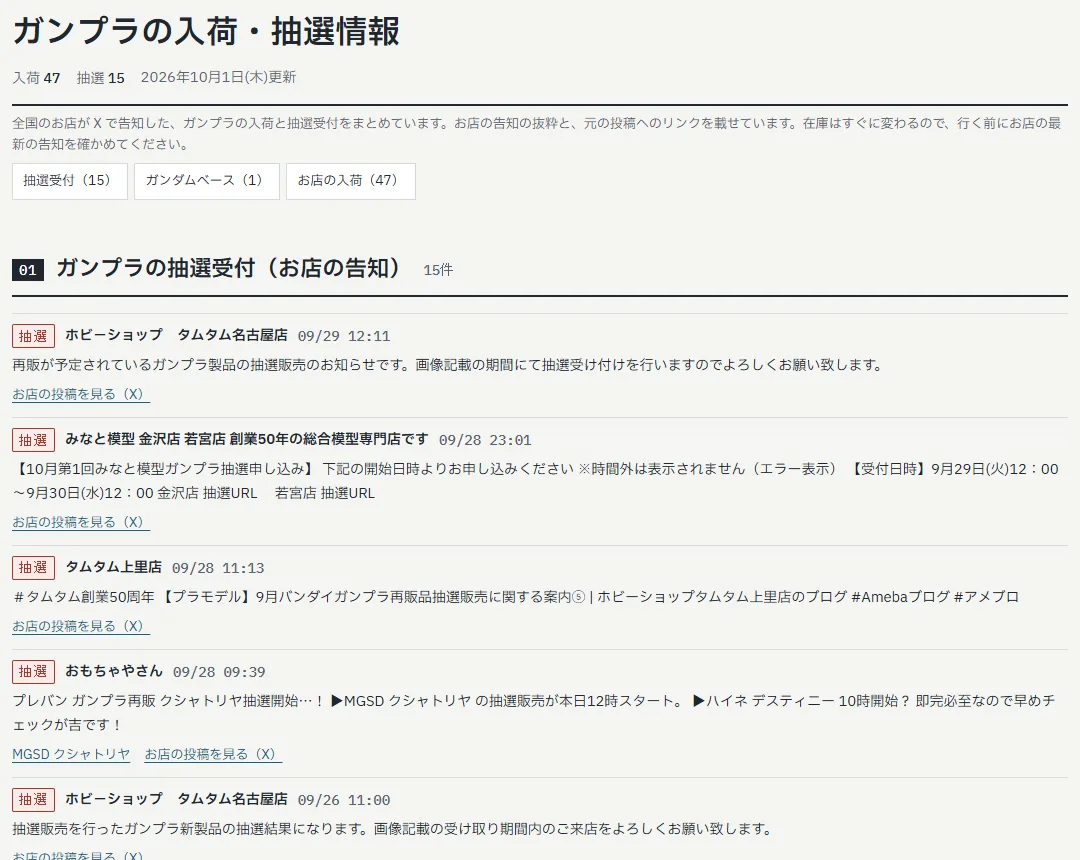Open the お店の入荷（47）filter button
This screenshot has width=1080, height=860.
click(351, 181)
